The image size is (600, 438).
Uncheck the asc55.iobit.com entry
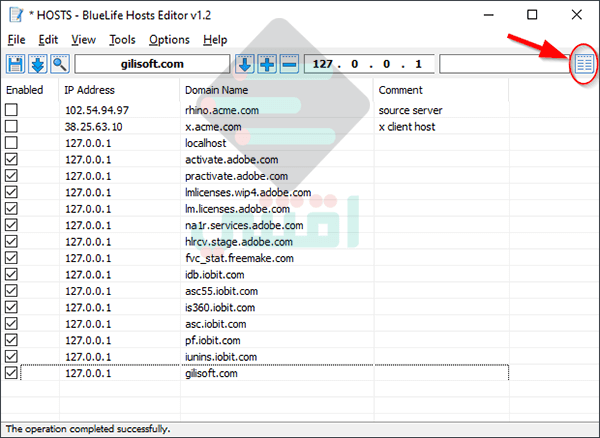(11, 291)
